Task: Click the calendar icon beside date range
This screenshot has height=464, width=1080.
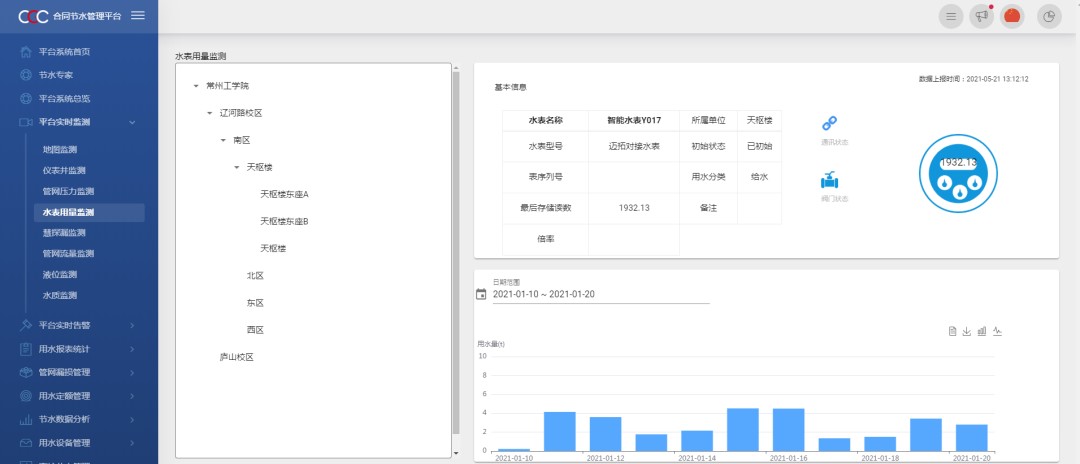Action: click(x=481, y=294)
